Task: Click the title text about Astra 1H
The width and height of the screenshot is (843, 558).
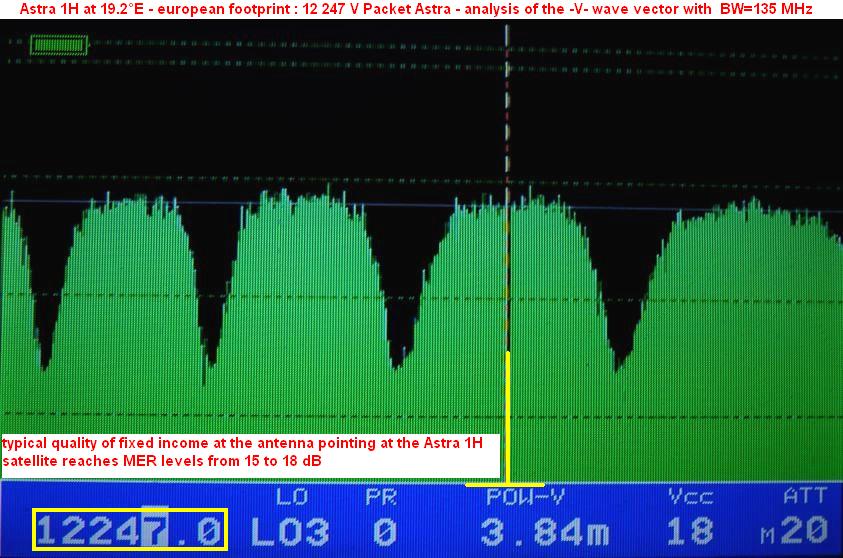Action: click(420, 9)
